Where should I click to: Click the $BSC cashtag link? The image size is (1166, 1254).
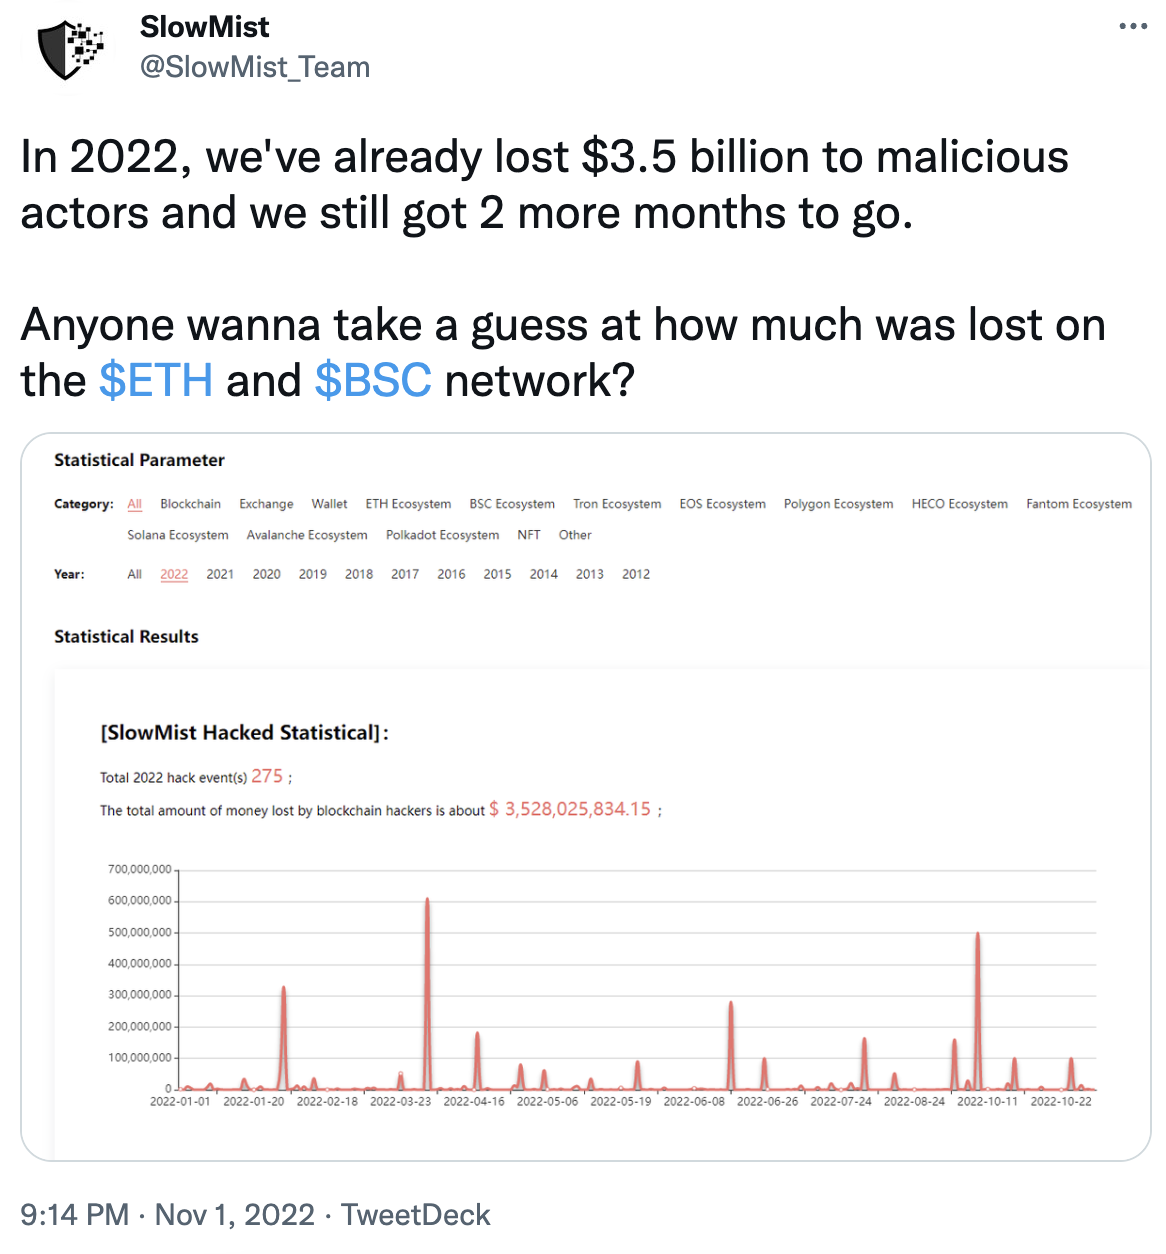pos(373,381)
